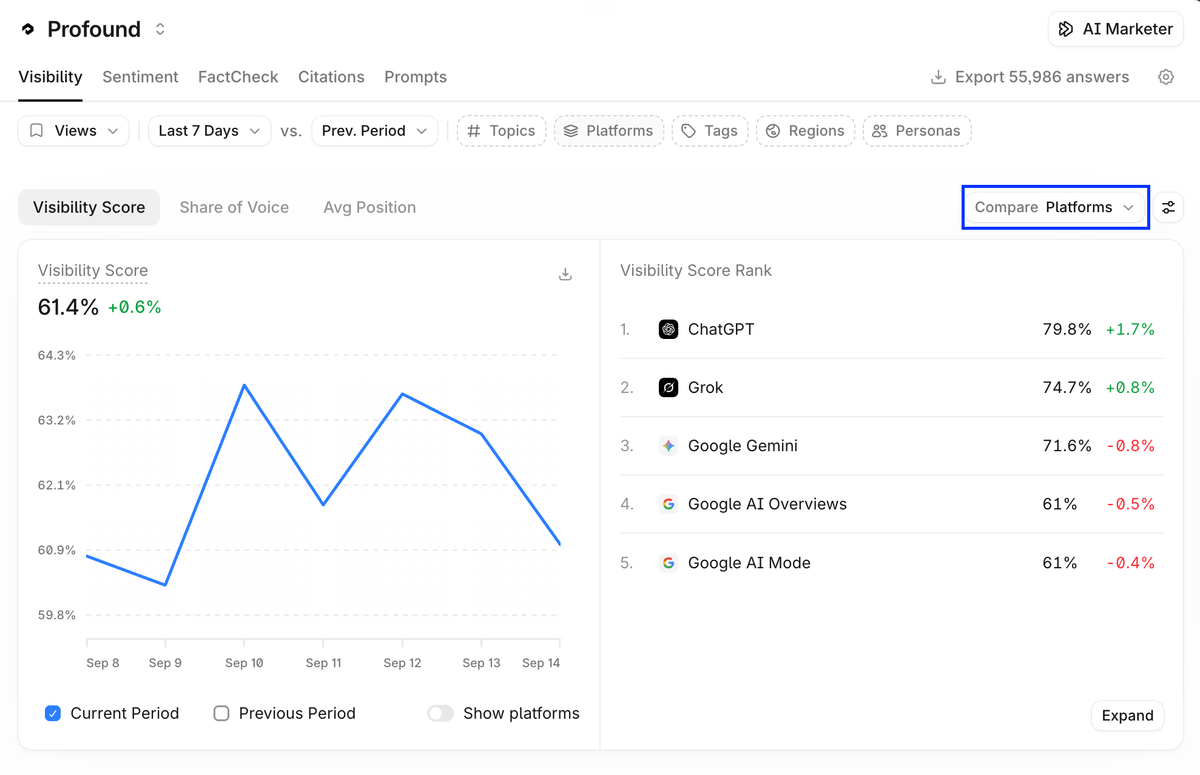This screenshot has height=775, width=1200.
Task: Enable the Show platforms toggle
Action: tap(440, 713)
